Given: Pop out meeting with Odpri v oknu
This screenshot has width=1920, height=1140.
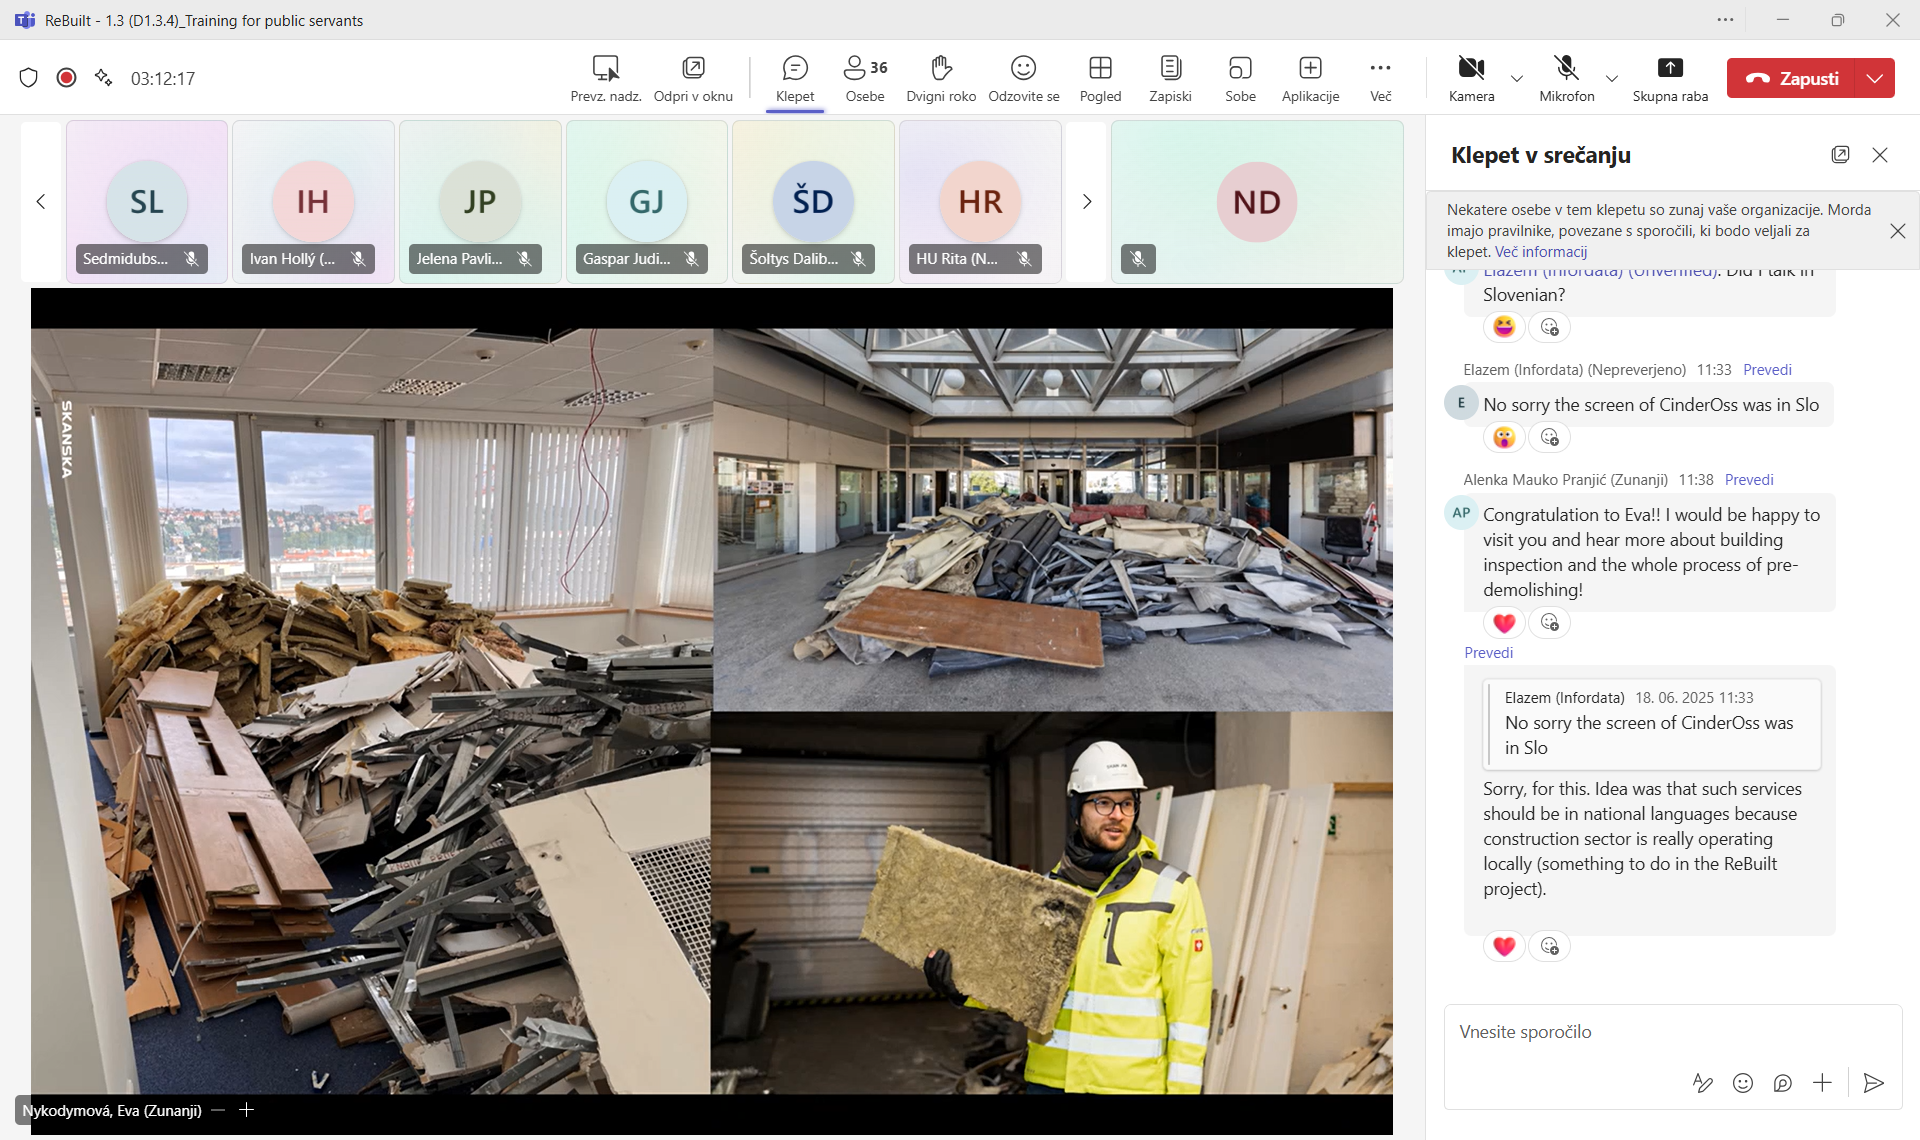Looking at the screenshot, I should pyautogui.click(x=693, y=78).
